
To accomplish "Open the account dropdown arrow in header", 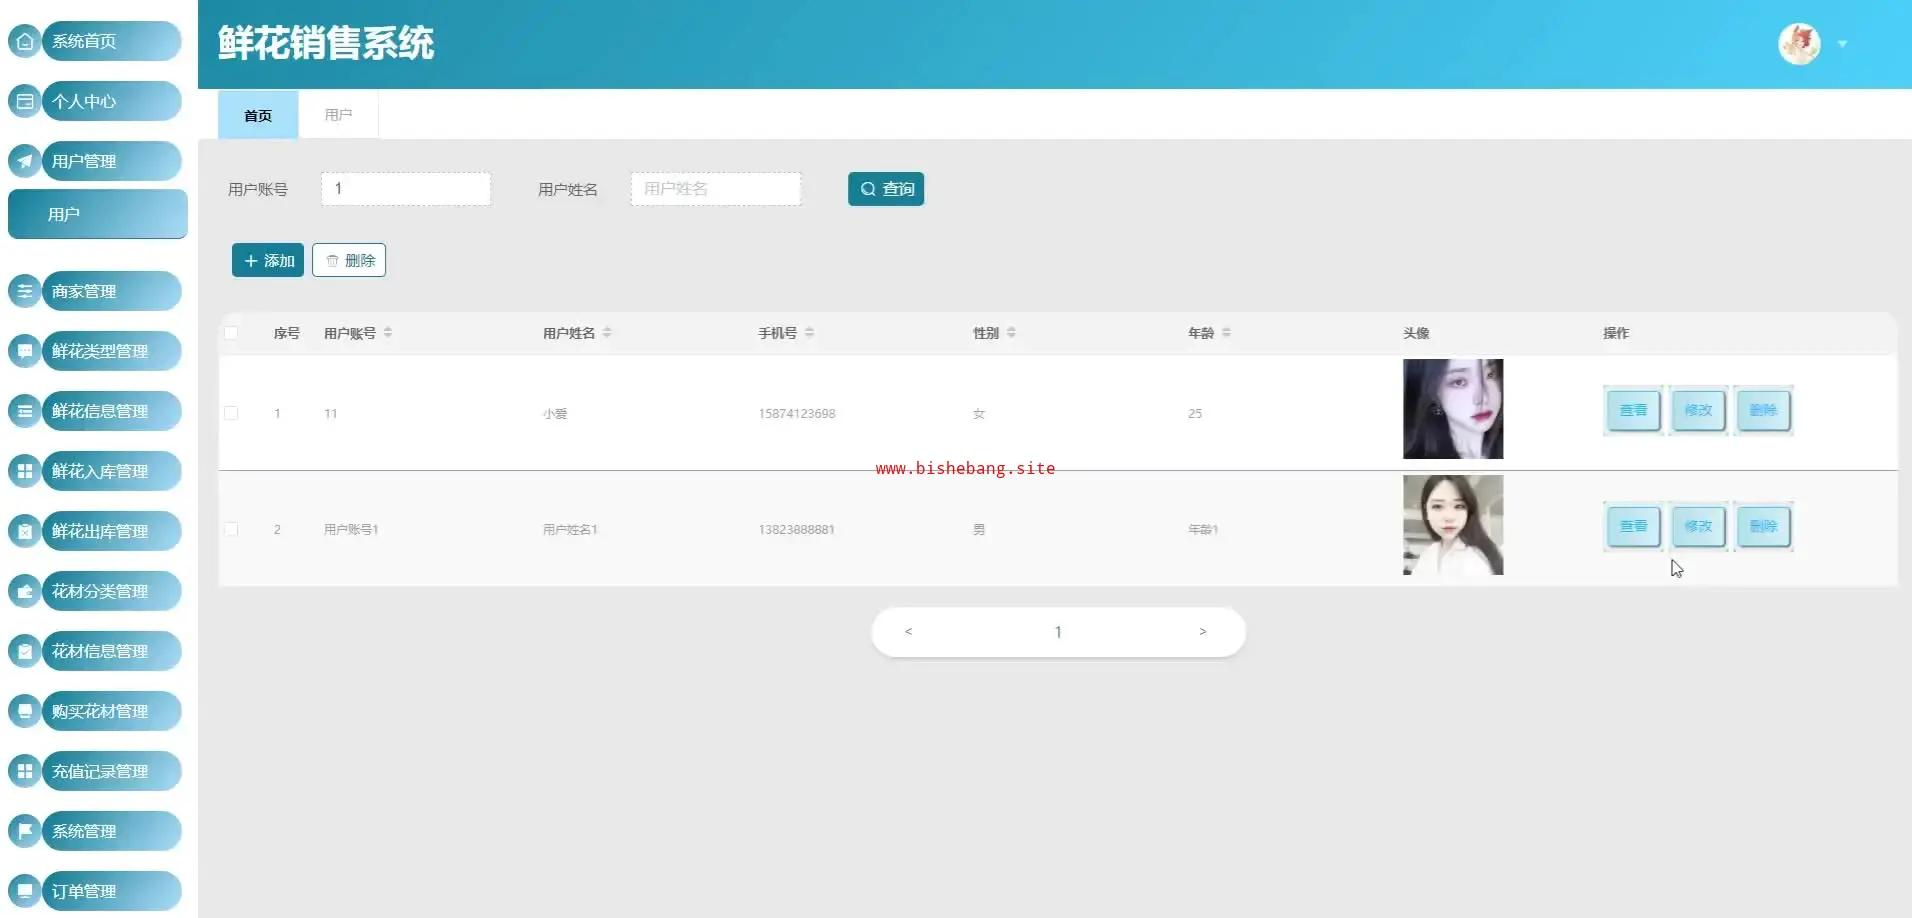I will [1842, 44].
